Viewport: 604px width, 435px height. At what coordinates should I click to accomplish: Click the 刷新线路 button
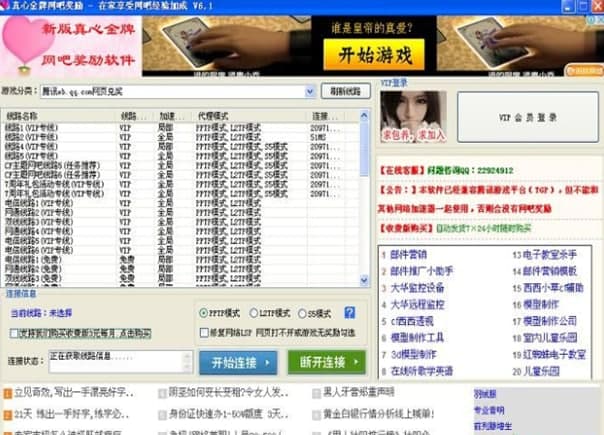point(346,91)
